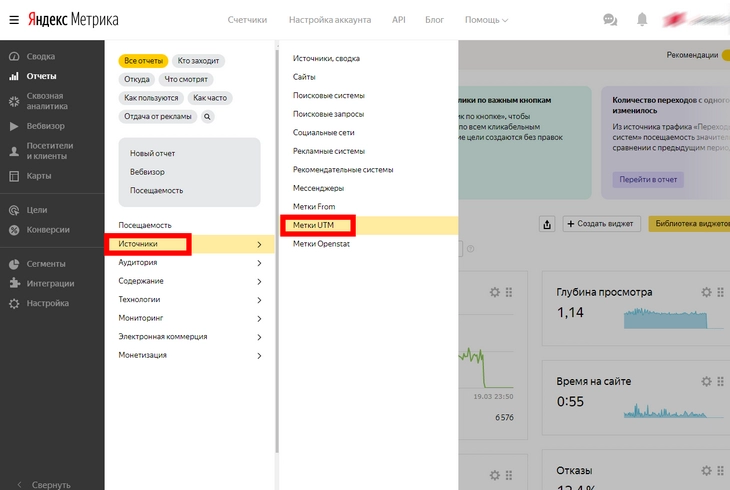Click the Вебвизор play icon
The width and height of the screenshot is (730, 490).
click(x=14, y=126)
